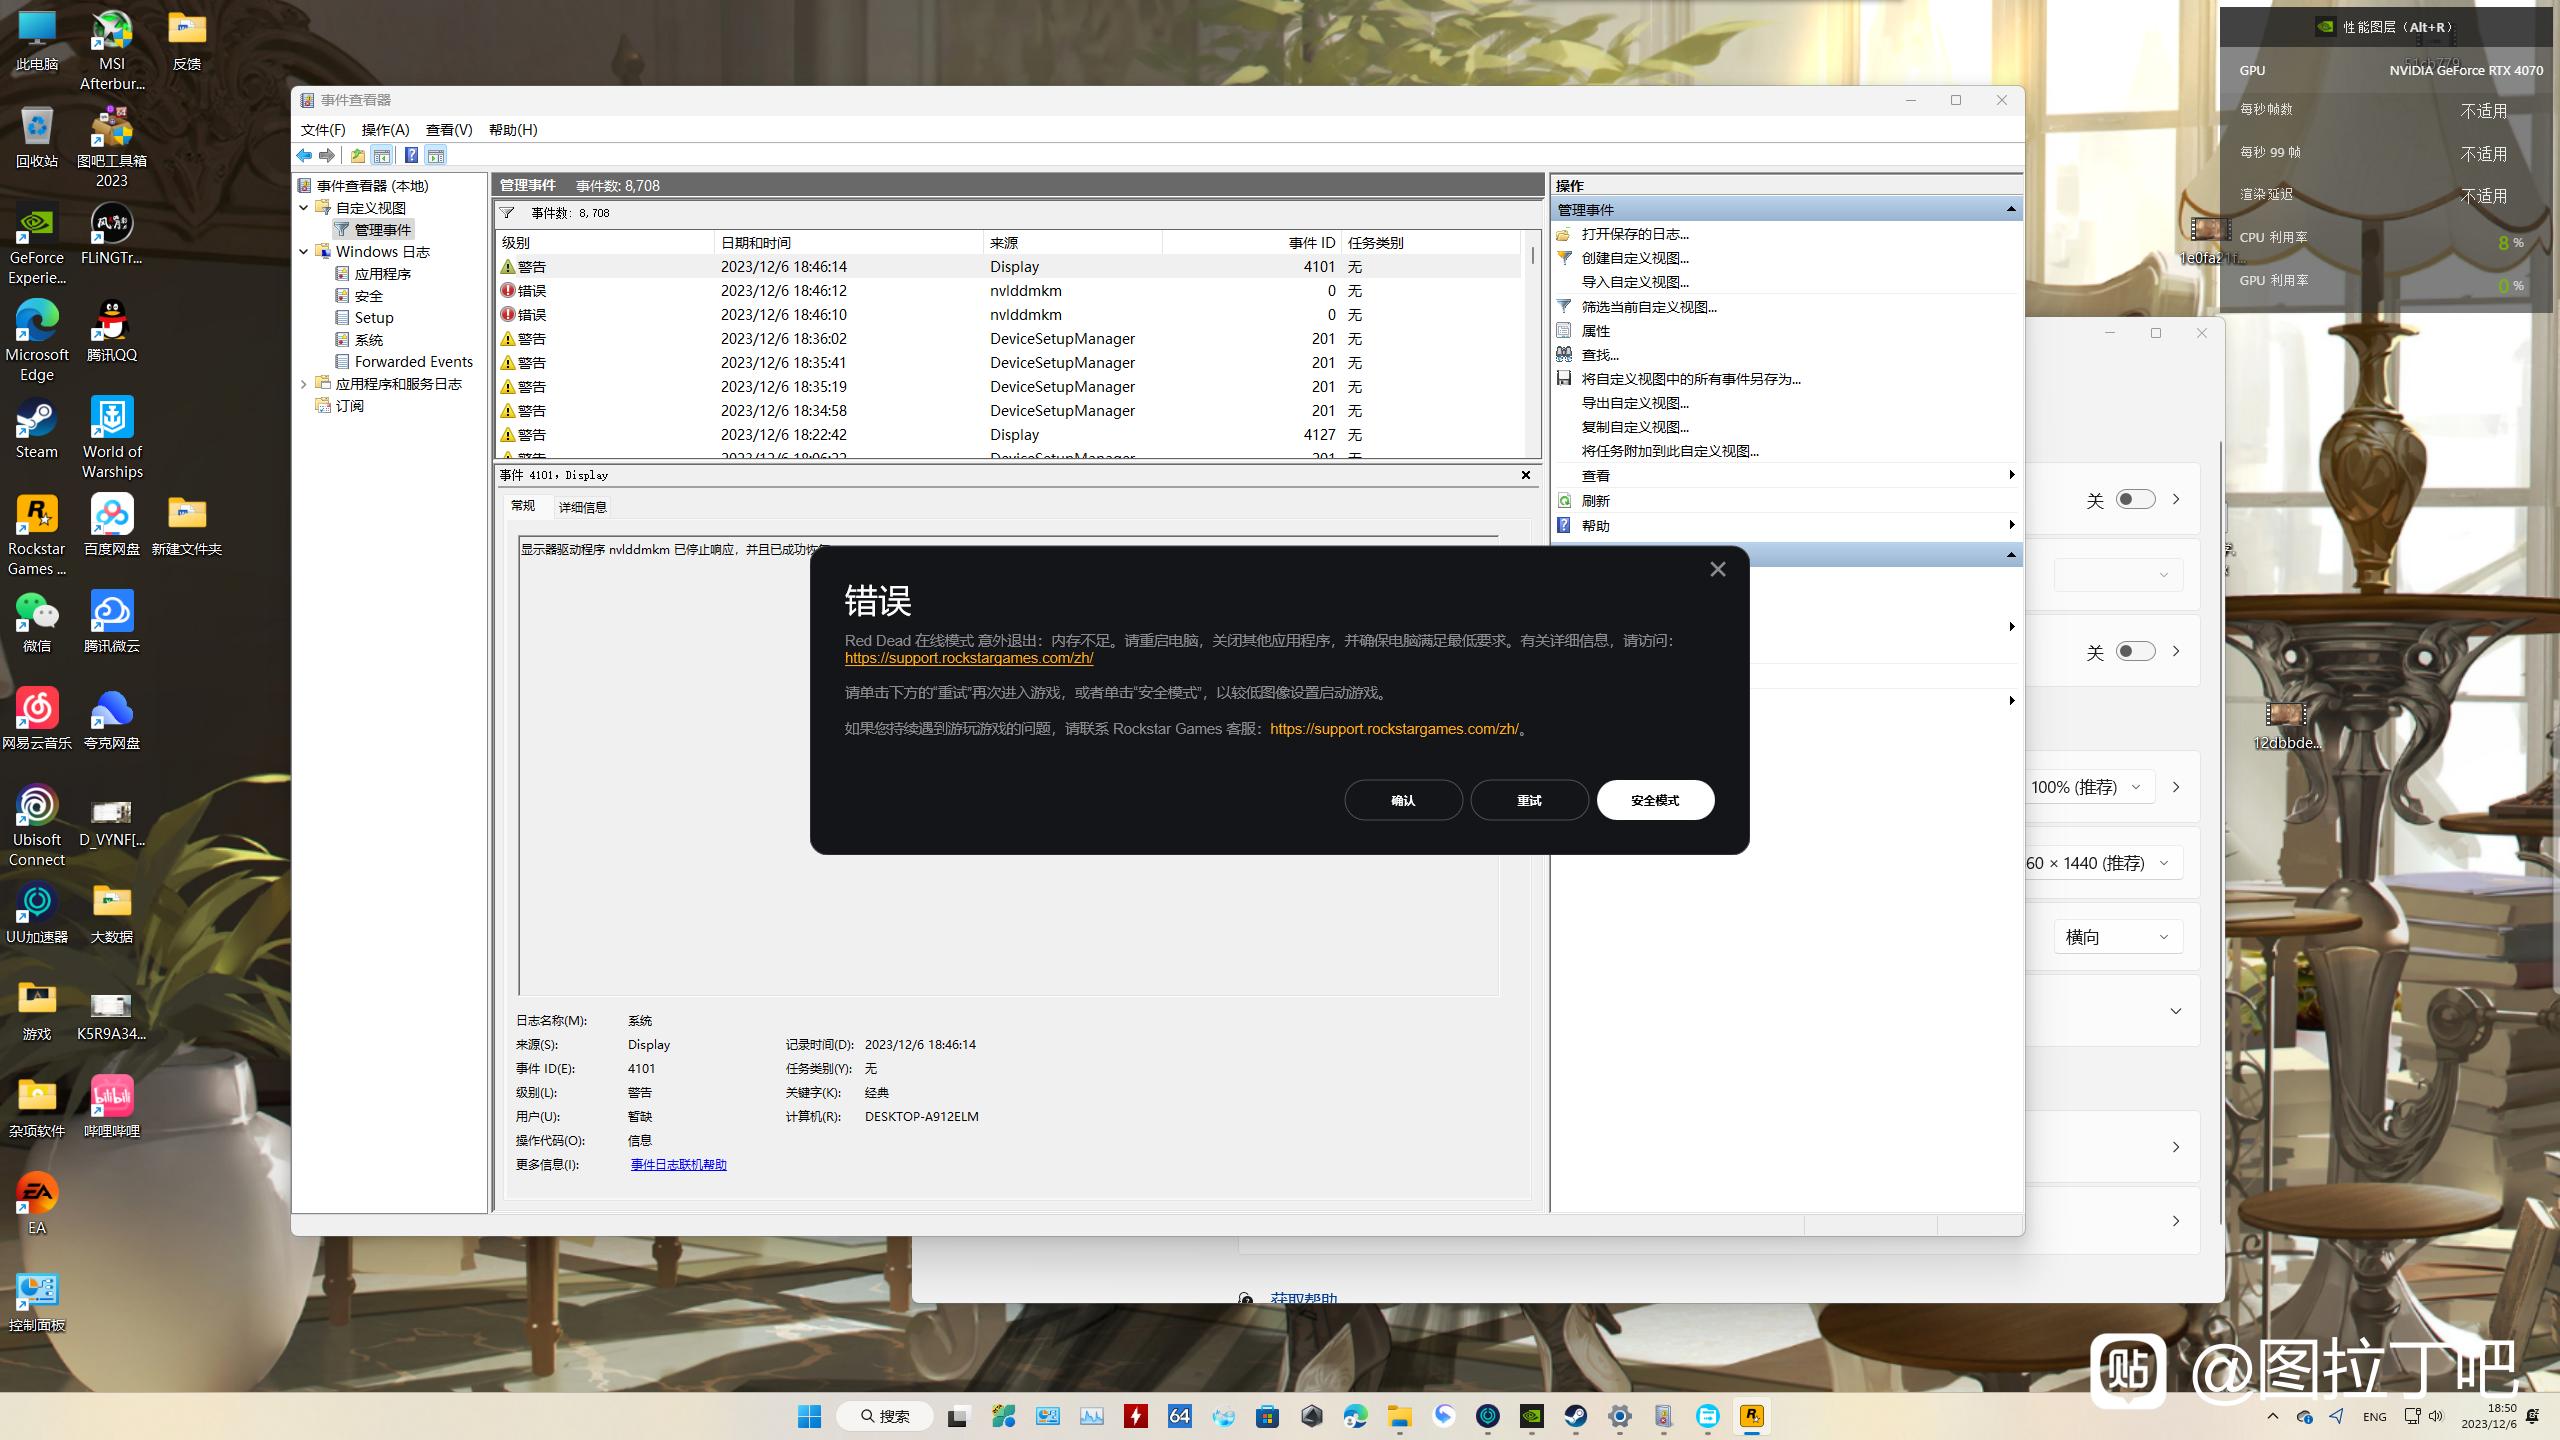Open the 操作(A) menu
Image resolution: width=2560 pixels, height=1440 pixels.
click(385, 130)
